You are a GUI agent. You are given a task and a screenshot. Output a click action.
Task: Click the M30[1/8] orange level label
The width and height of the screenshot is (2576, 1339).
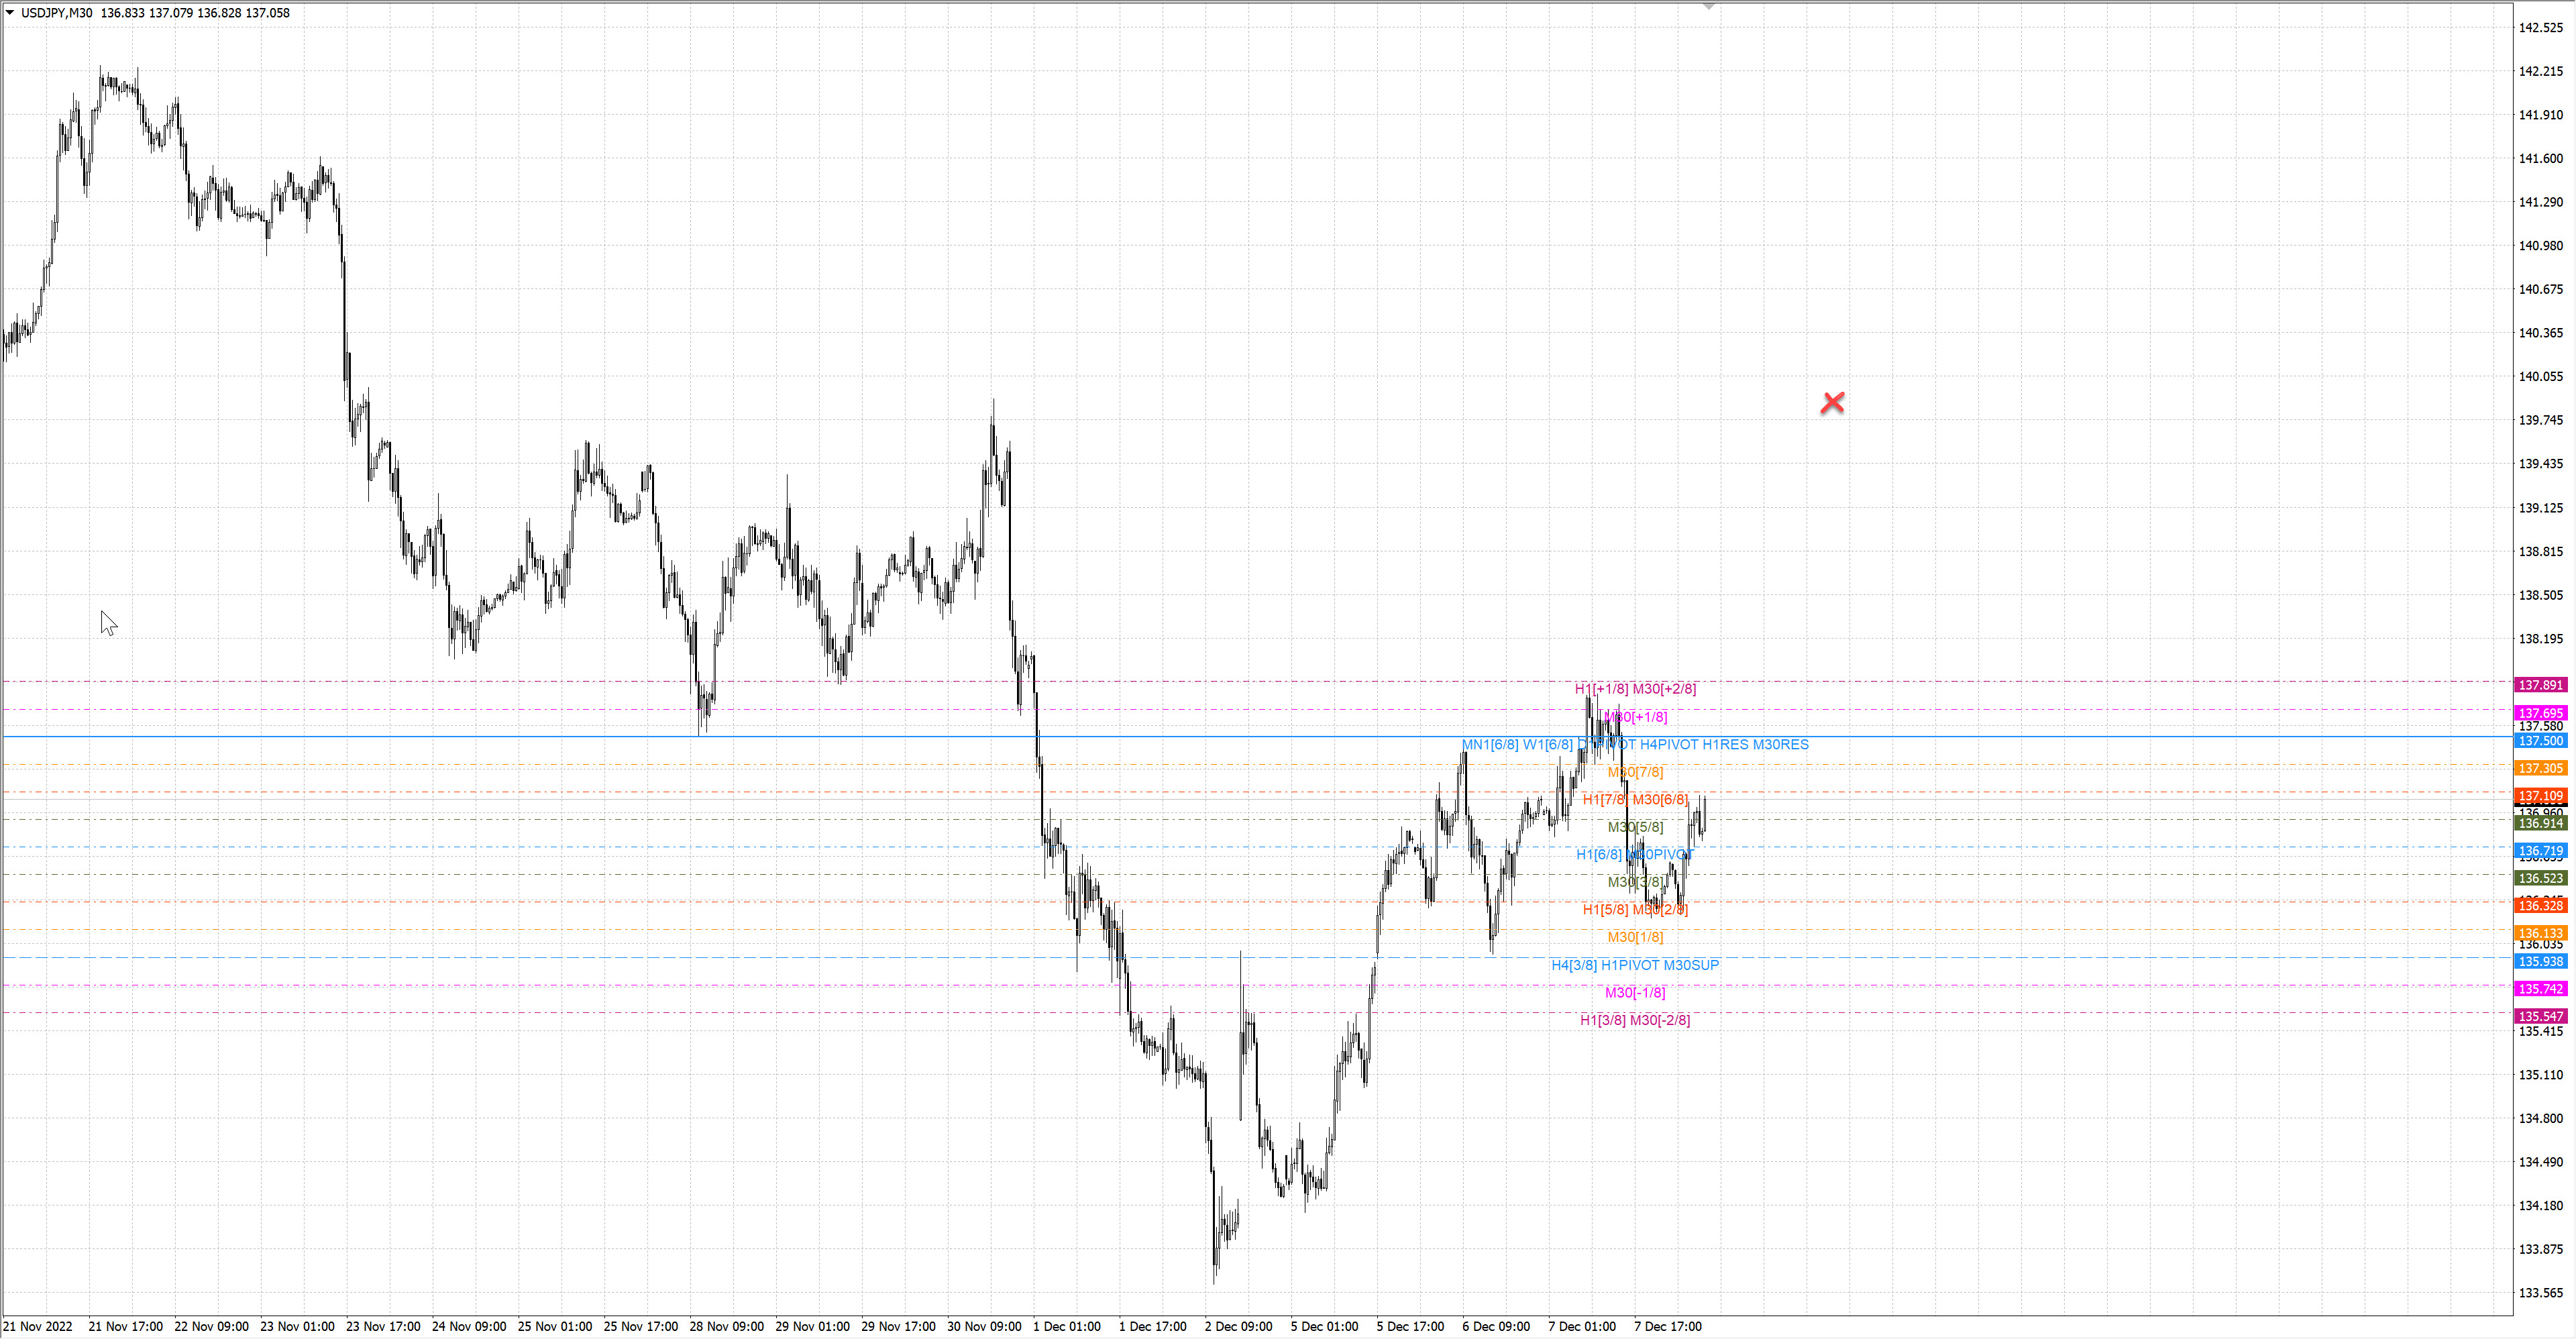coord(1635,937)
